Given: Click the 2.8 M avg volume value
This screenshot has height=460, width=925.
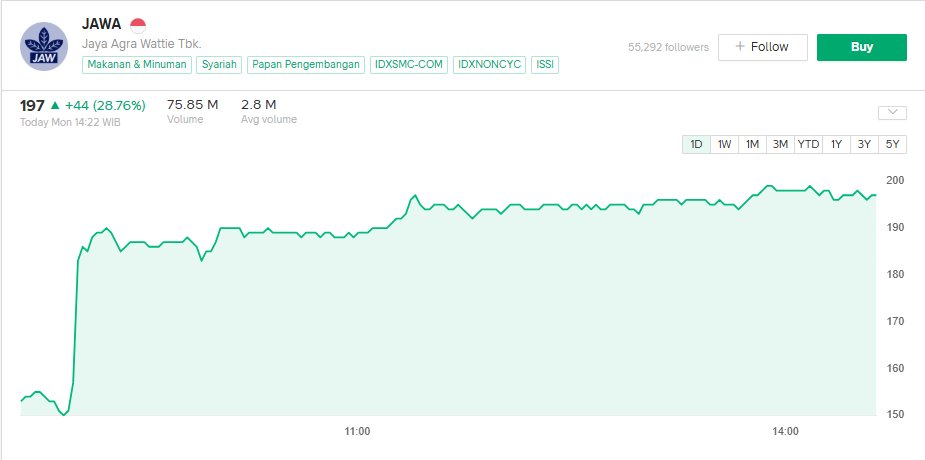Looking at the screenshot, I should click(x=258, y=105).
